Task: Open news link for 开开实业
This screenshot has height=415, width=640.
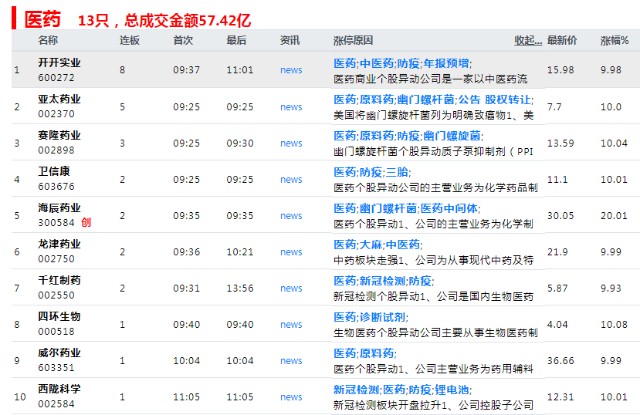Action: click(291, 70)
